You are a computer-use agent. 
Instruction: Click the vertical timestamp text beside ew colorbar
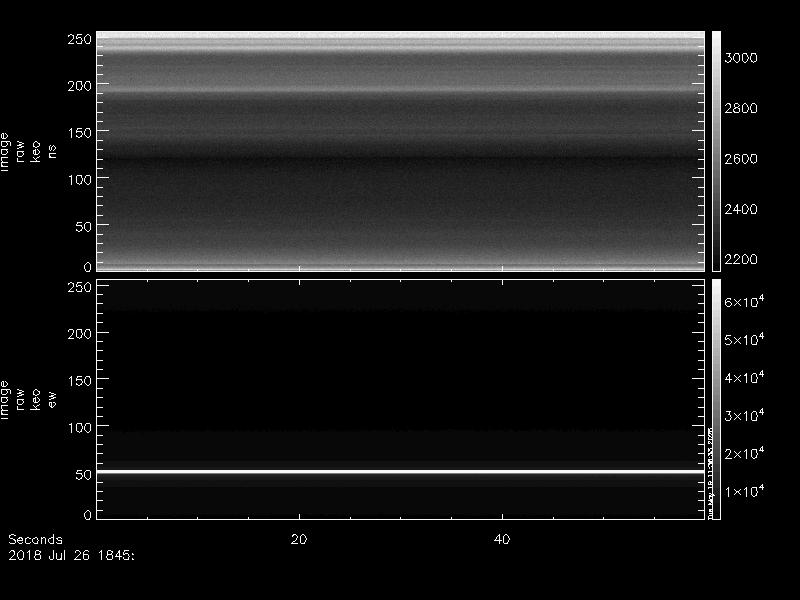coord(710,473)
